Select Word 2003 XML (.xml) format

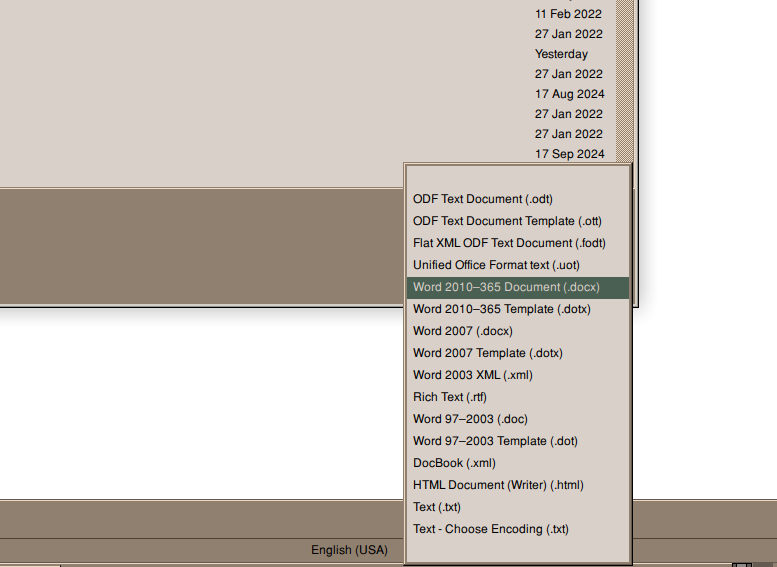point(518,375)
